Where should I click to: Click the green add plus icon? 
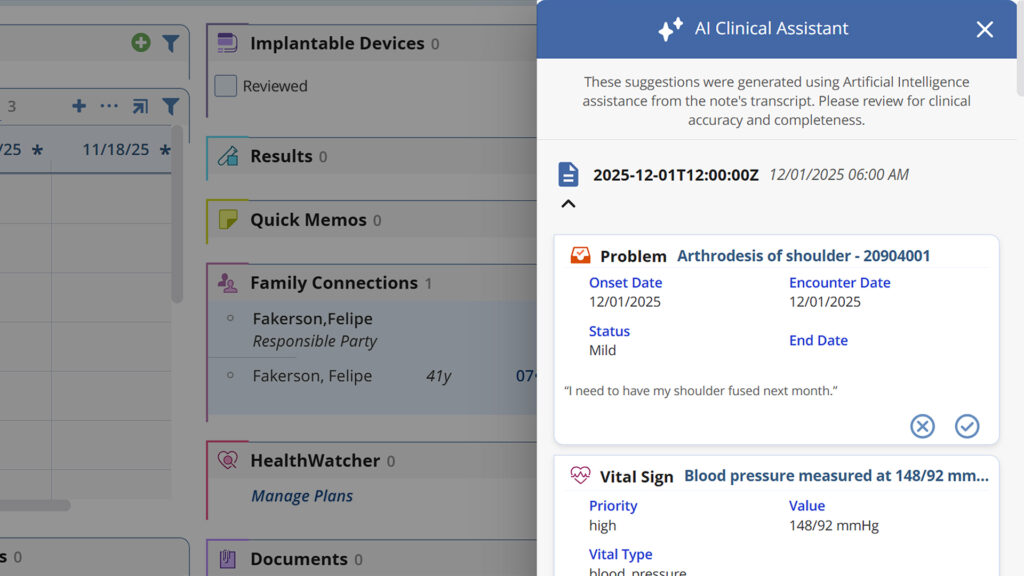point(141,43)
